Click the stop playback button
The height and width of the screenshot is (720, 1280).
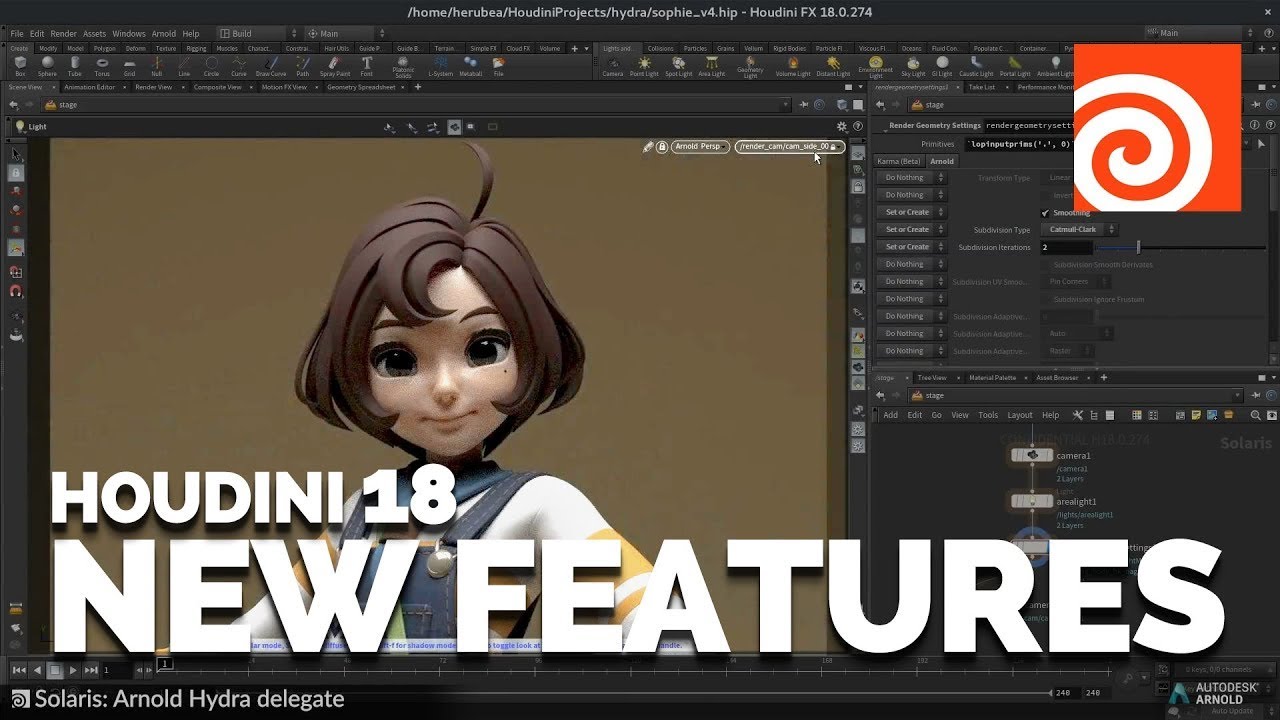55,670
